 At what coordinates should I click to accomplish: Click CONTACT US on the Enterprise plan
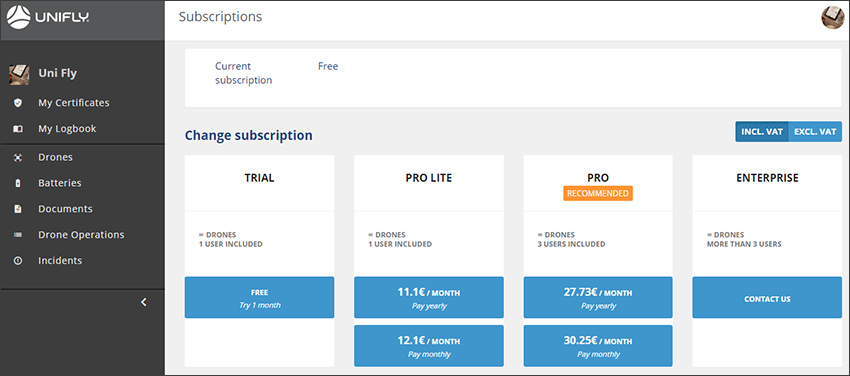point(767,297)
